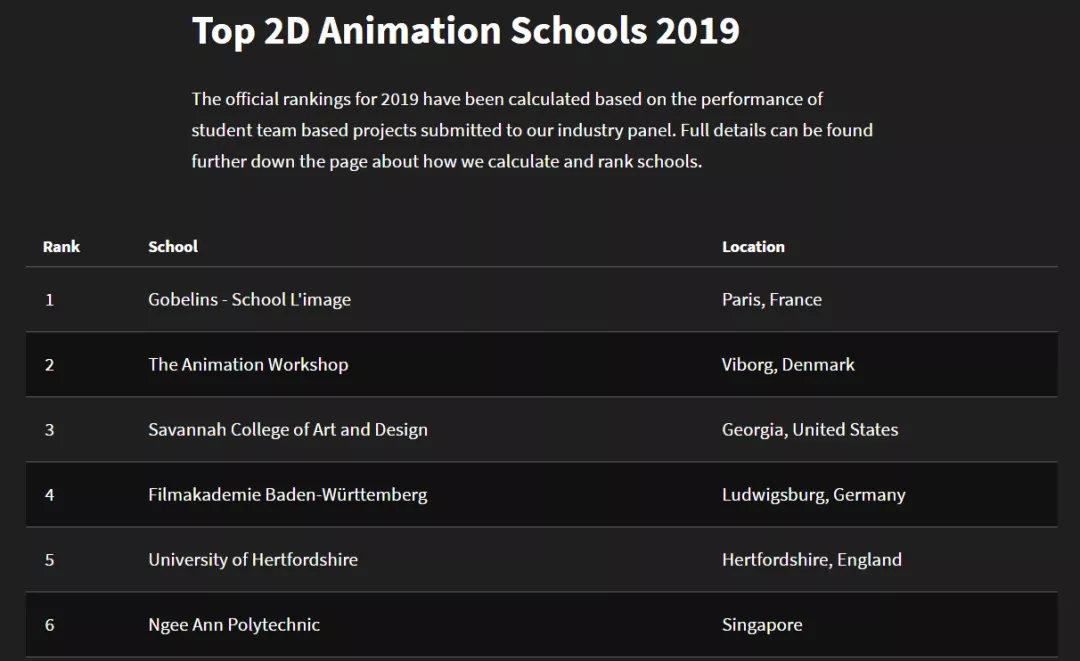Click the Paris, France location cell
Image resolution: width=1080 pixels, height=661 pixels.
[771, 300]
